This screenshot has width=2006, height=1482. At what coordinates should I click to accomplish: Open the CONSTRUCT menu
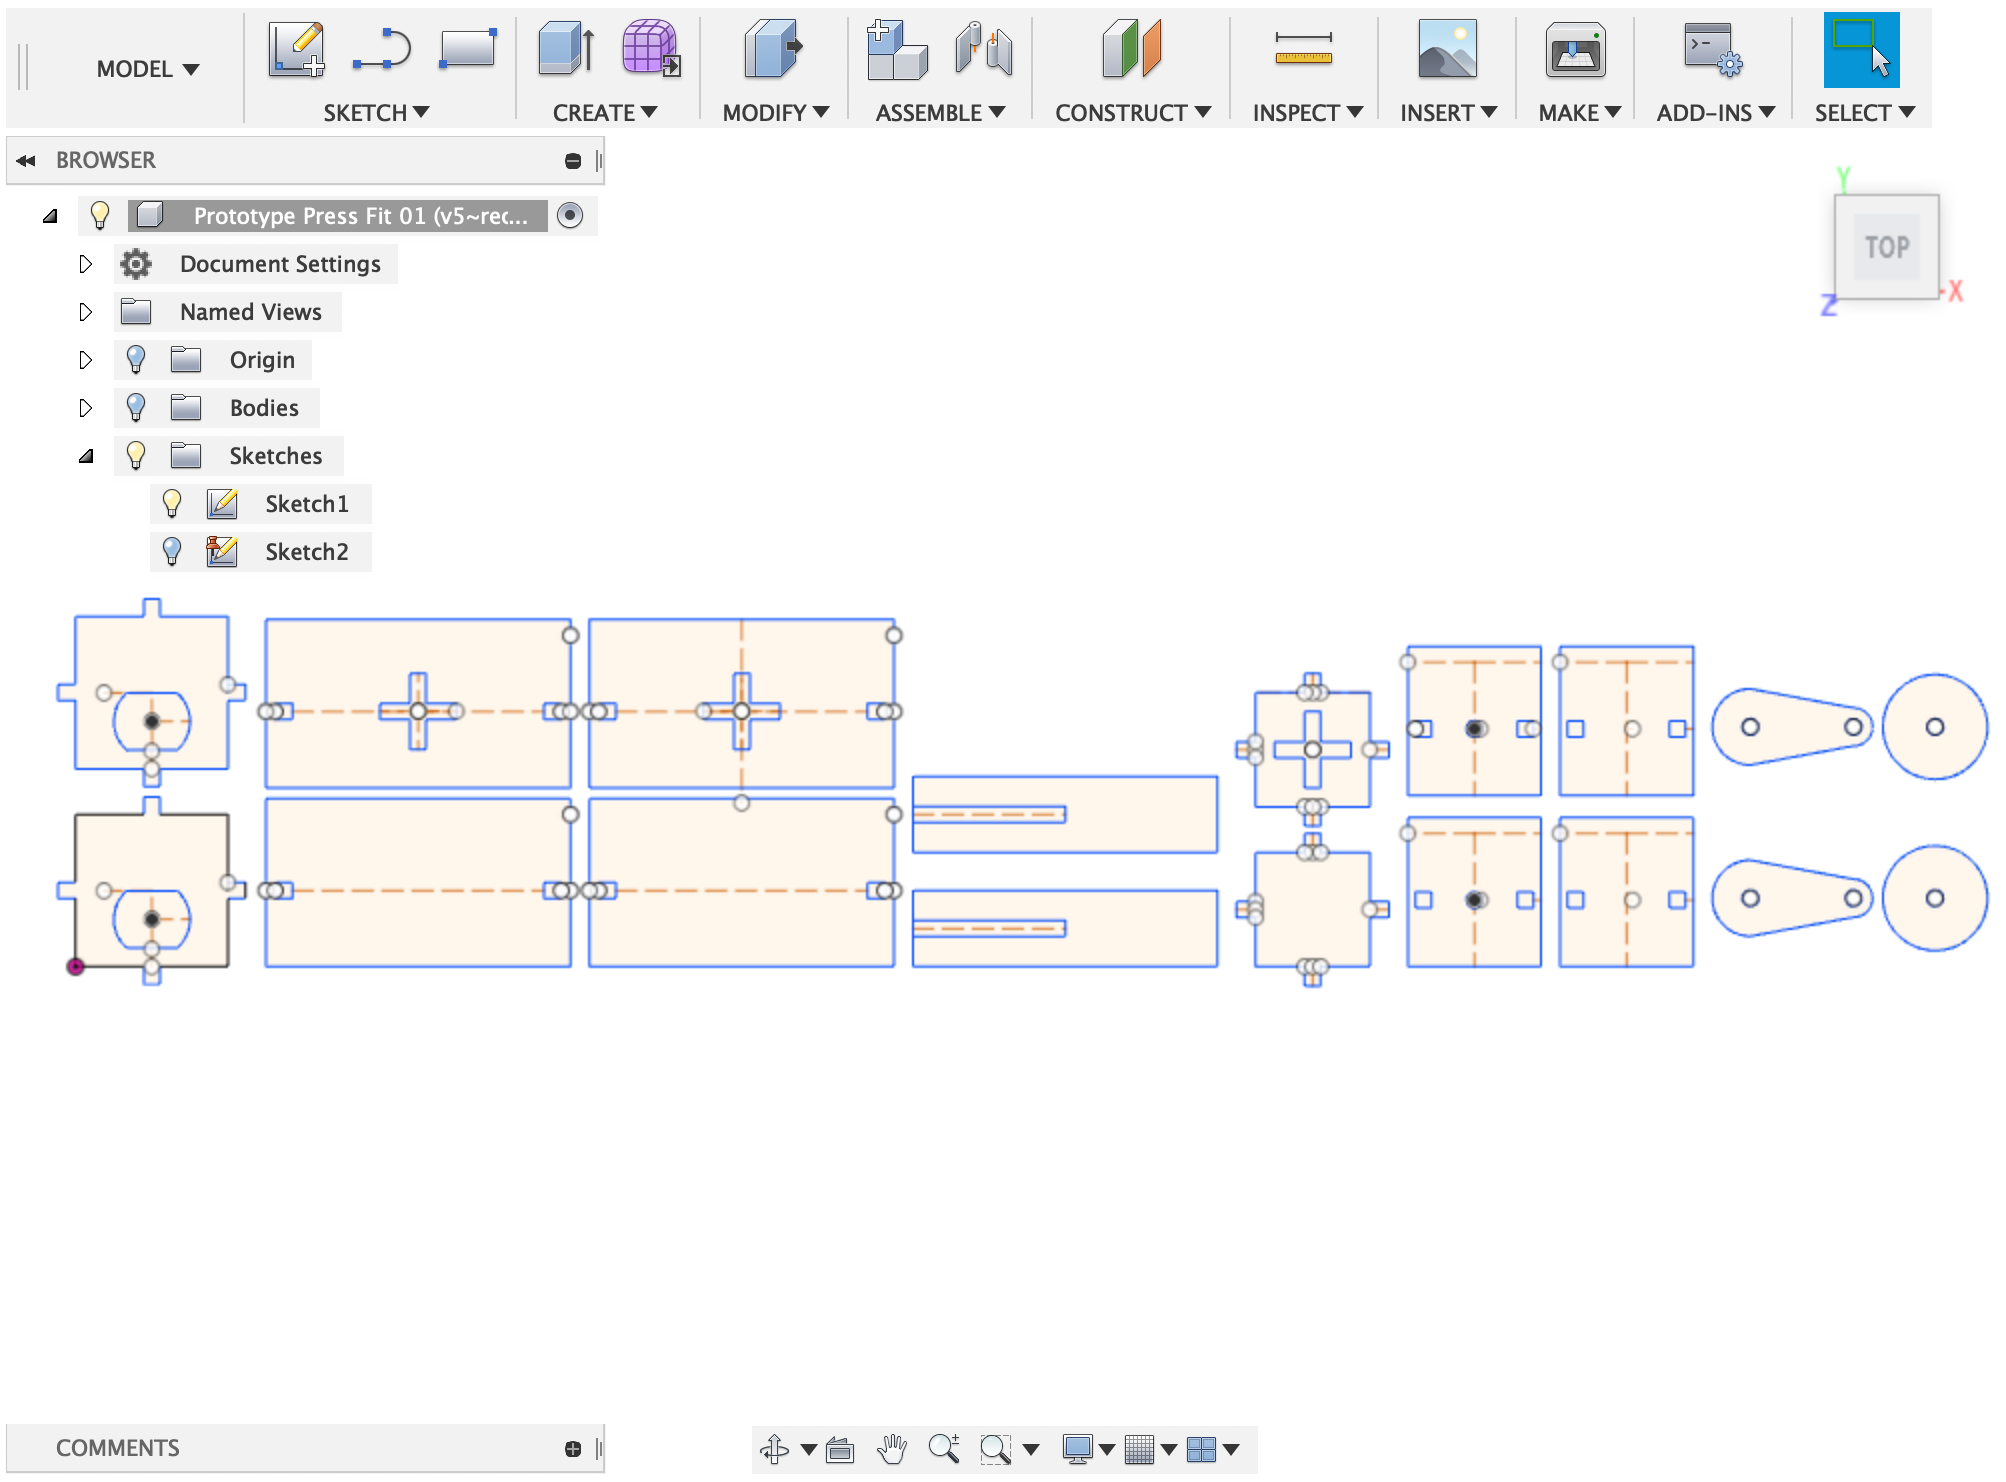pos(1133,113)
